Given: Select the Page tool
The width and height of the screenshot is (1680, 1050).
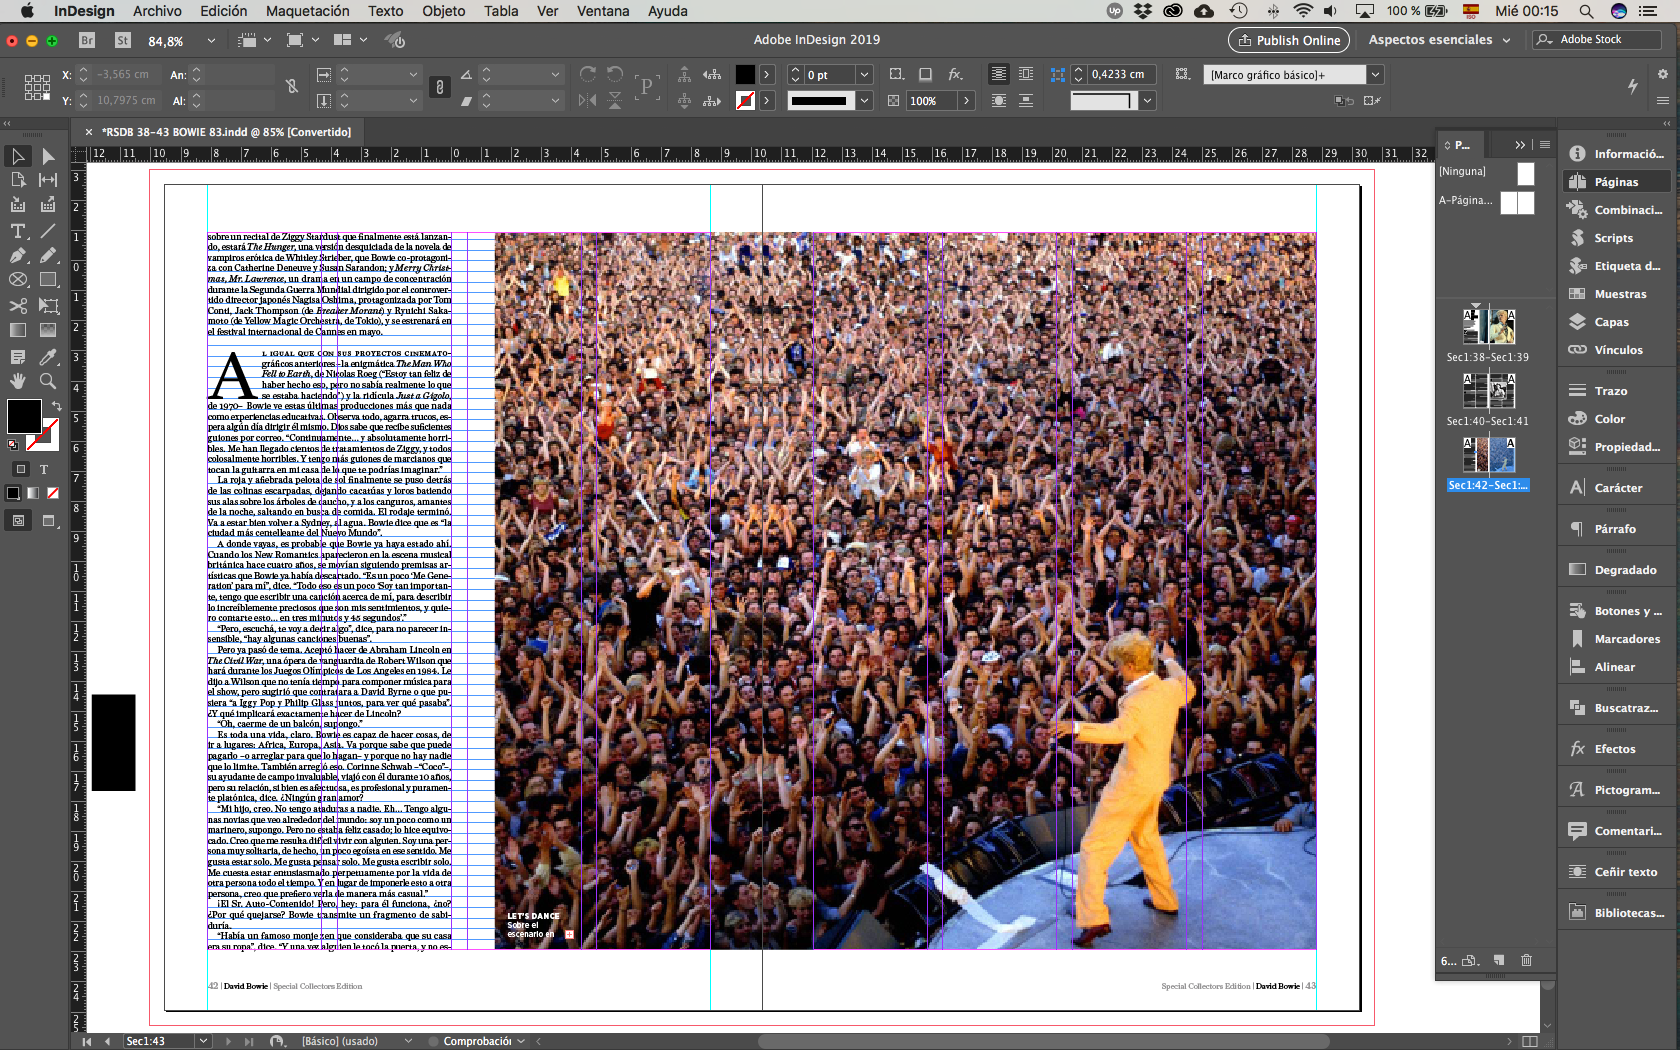Looking at the screenshot, I should 18,180.
